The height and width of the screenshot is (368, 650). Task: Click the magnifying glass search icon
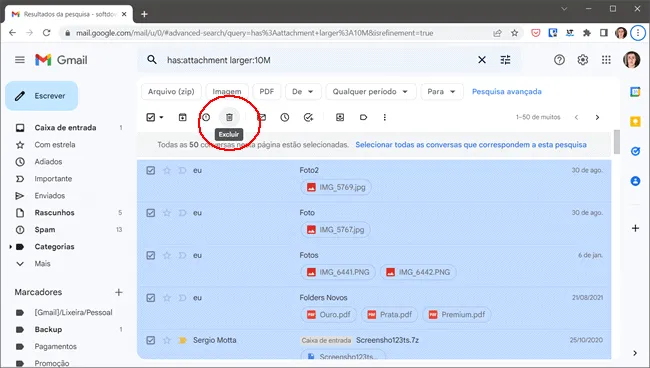(152, 60)
